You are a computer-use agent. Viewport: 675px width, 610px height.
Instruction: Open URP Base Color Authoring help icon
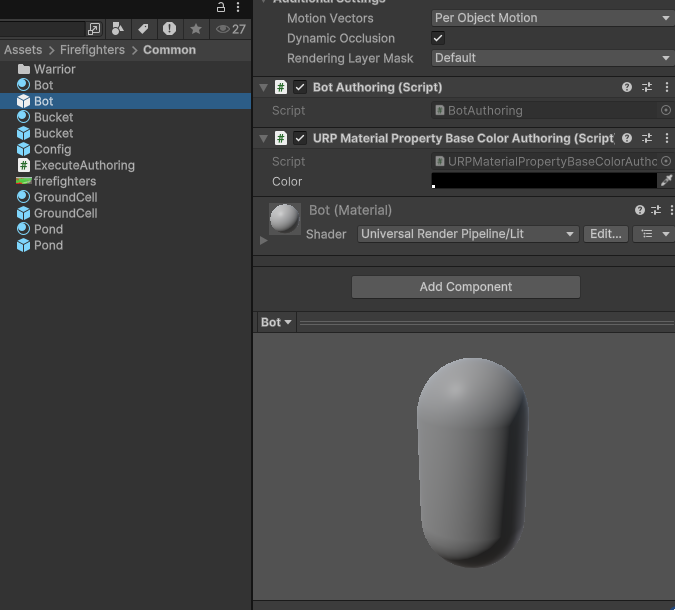(x=627, y=138)
